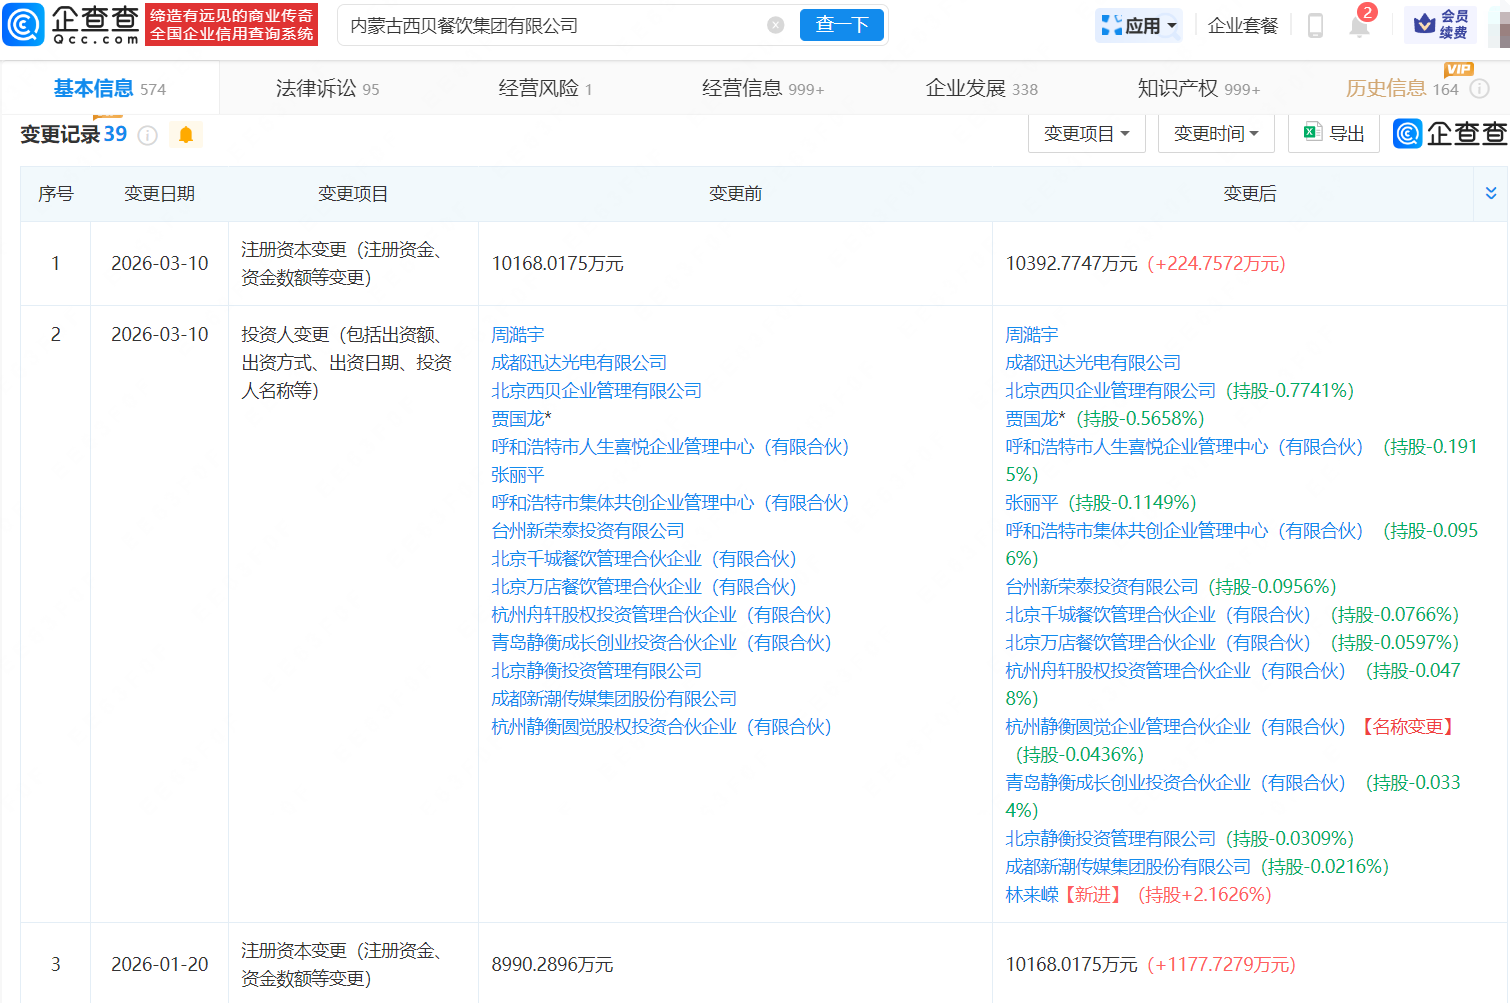Click the blue 查一下 search button
Image resolution: width=1510 pixels, height=1003 pixels.
click(841, 25)
